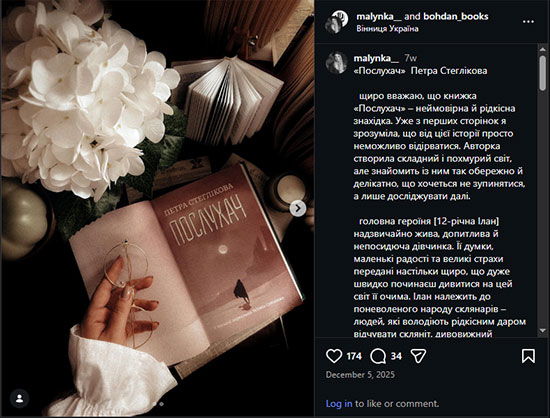This screenshot has width=550, height=418.
Task: Like the post with the heart icon
Action: [334, 356]
